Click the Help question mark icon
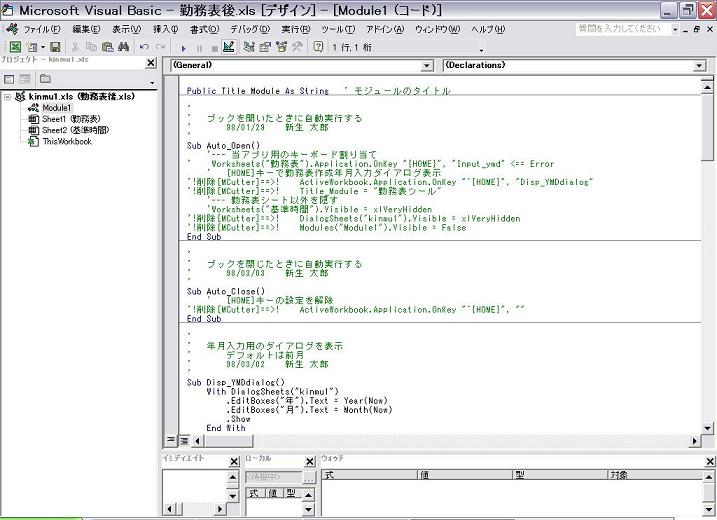This screenshot has width=717, height=520. 318,47
